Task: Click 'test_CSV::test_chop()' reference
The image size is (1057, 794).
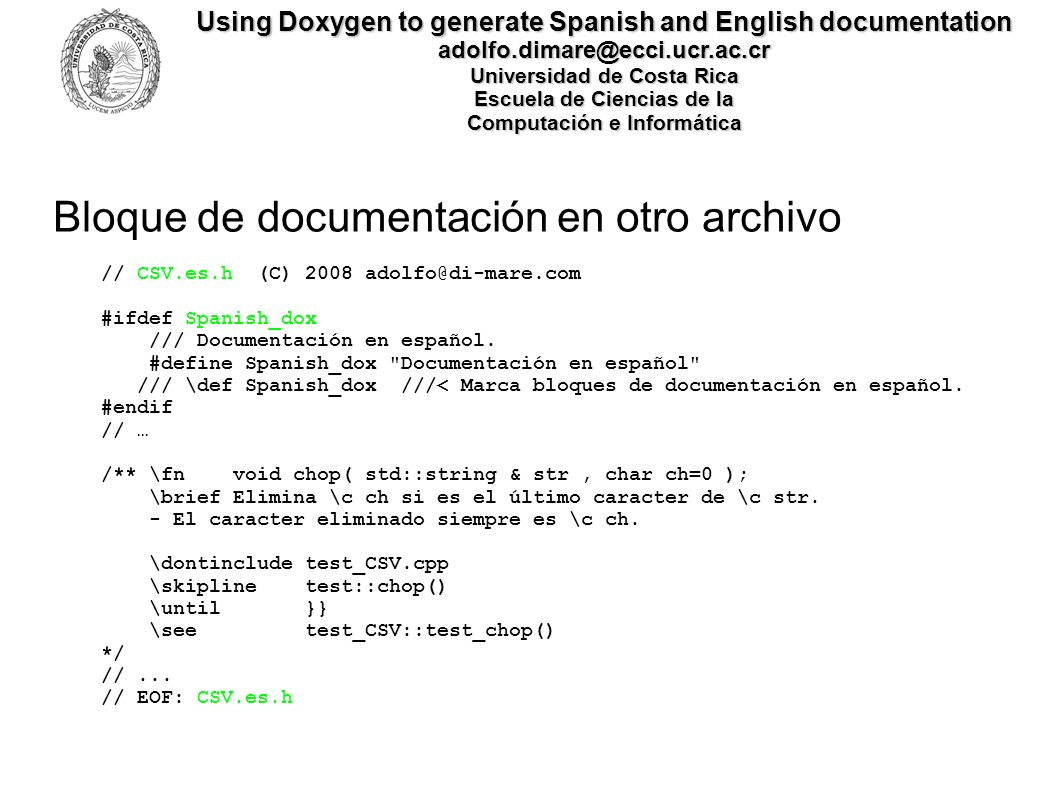Action: (429, 631)
